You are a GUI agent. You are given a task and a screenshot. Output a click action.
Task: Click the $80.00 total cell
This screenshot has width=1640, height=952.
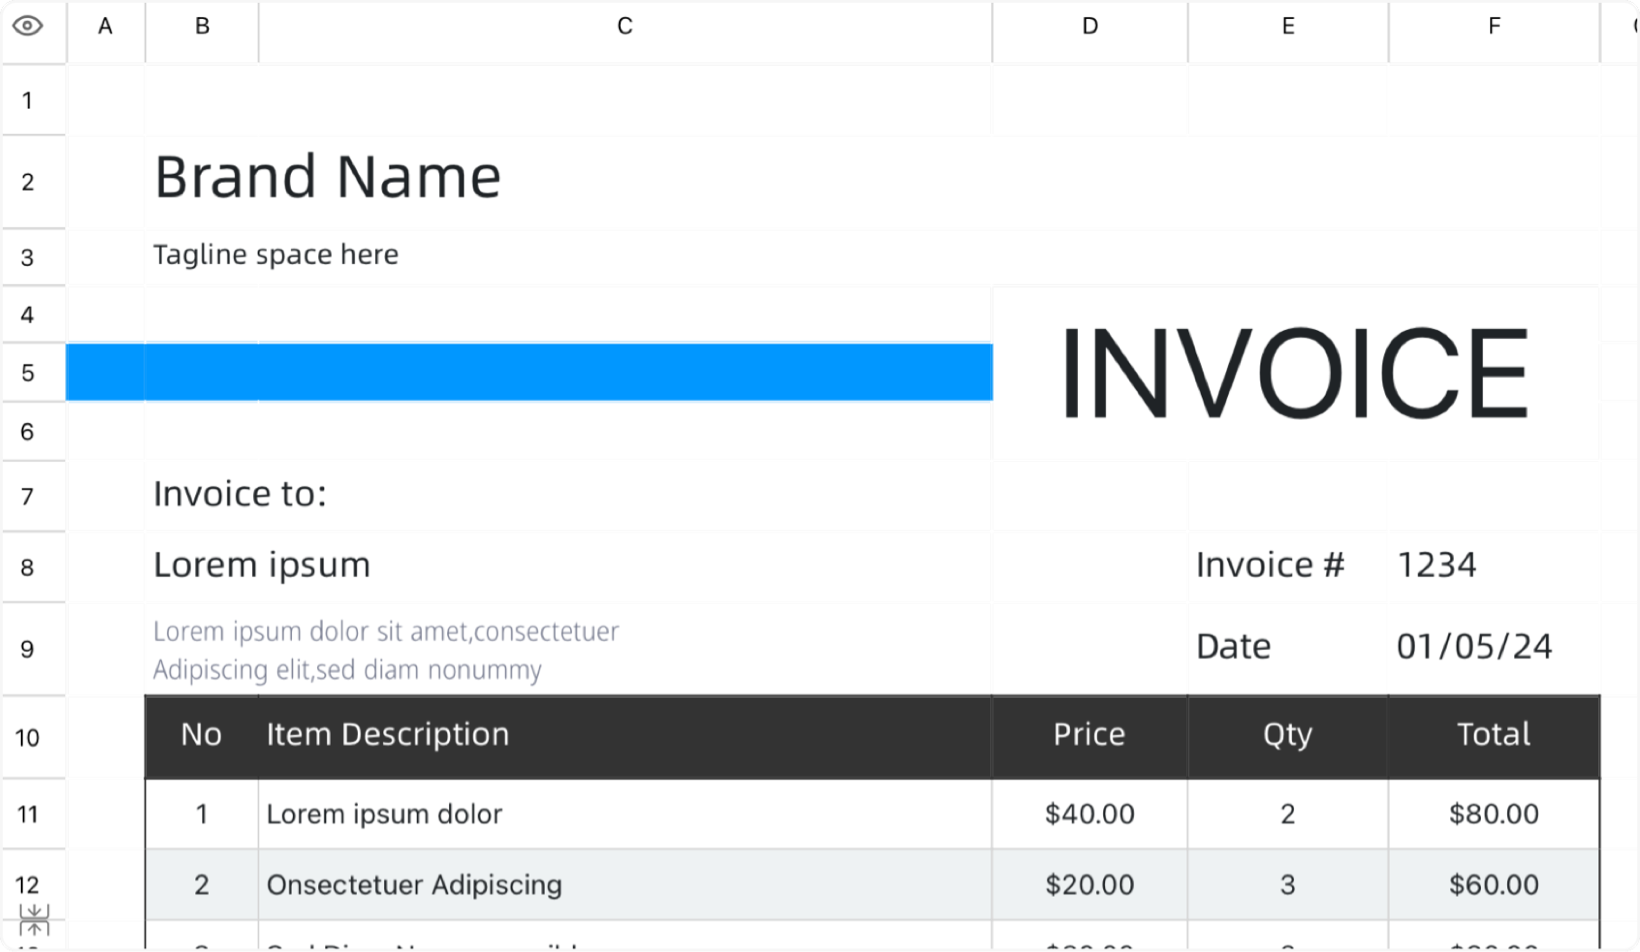[x=1494, y=814]
